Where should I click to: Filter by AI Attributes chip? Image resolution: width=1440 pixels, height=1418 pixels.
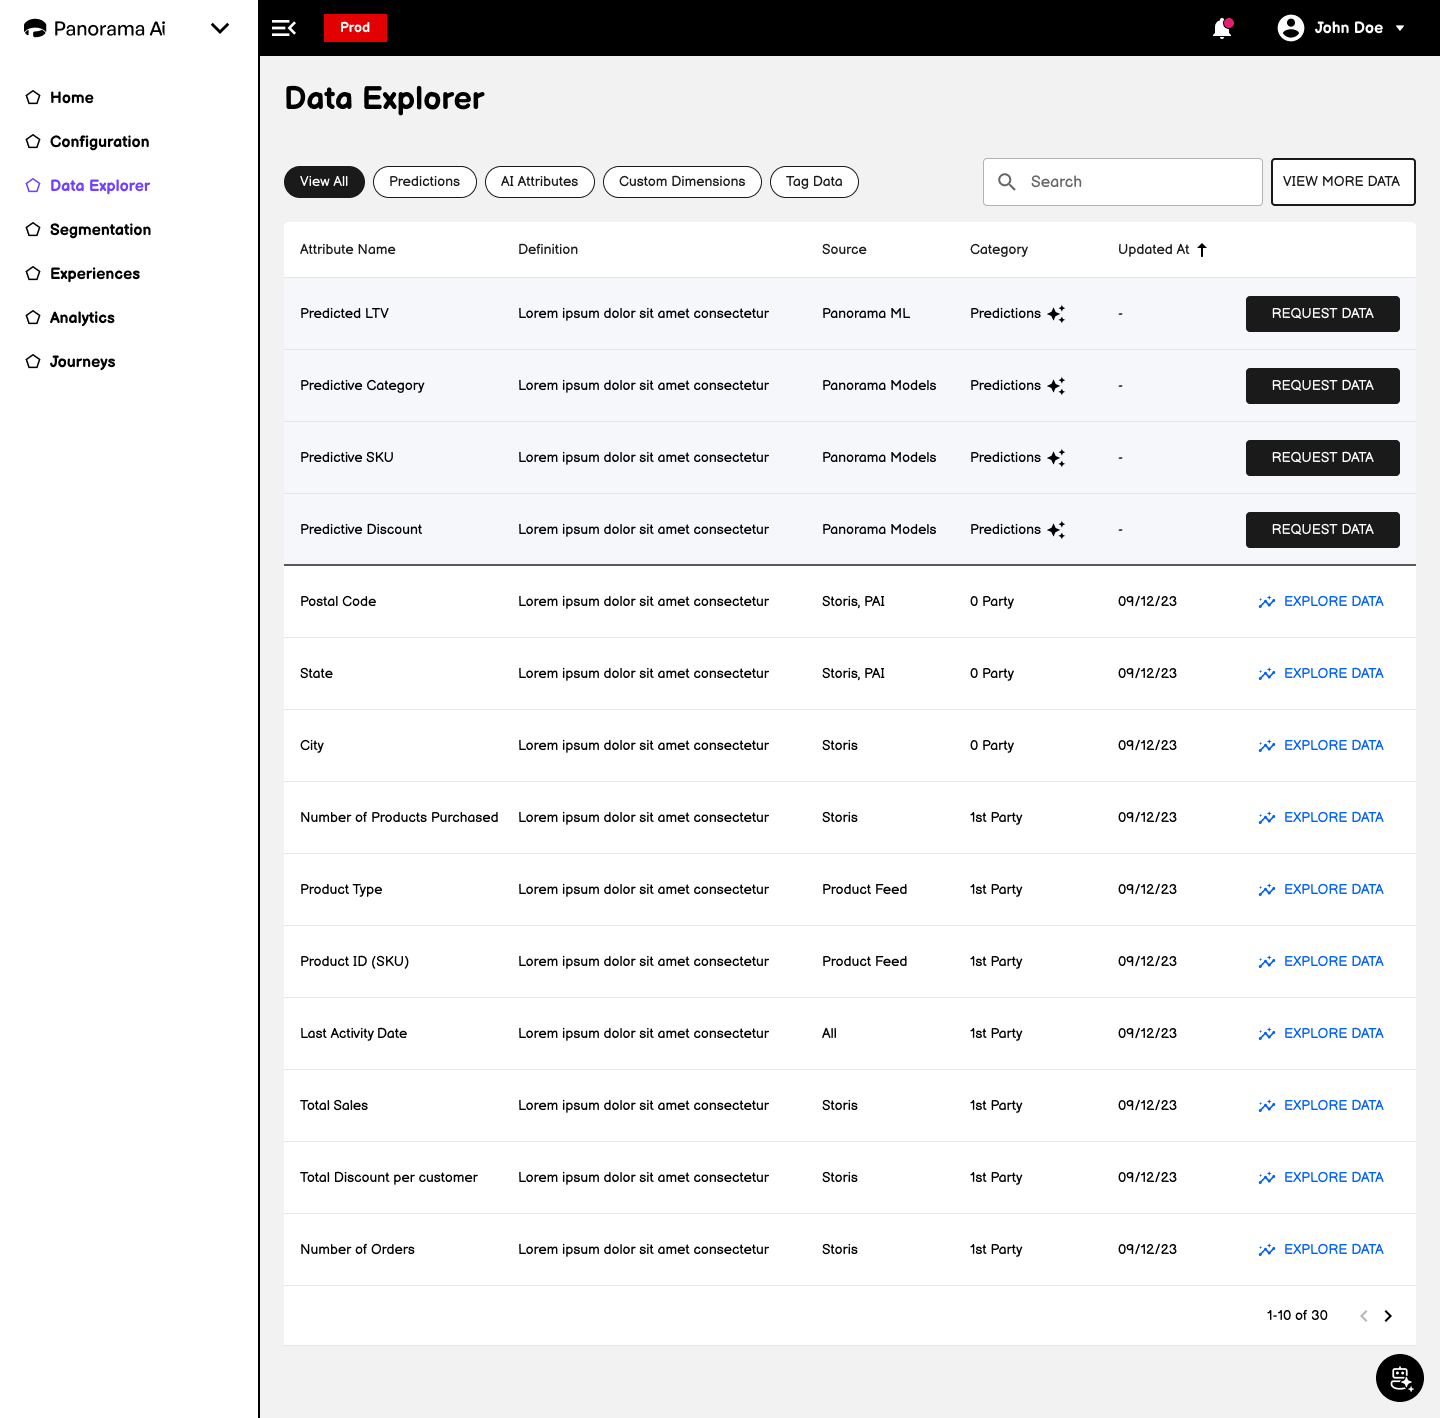[x=539, y=182]
